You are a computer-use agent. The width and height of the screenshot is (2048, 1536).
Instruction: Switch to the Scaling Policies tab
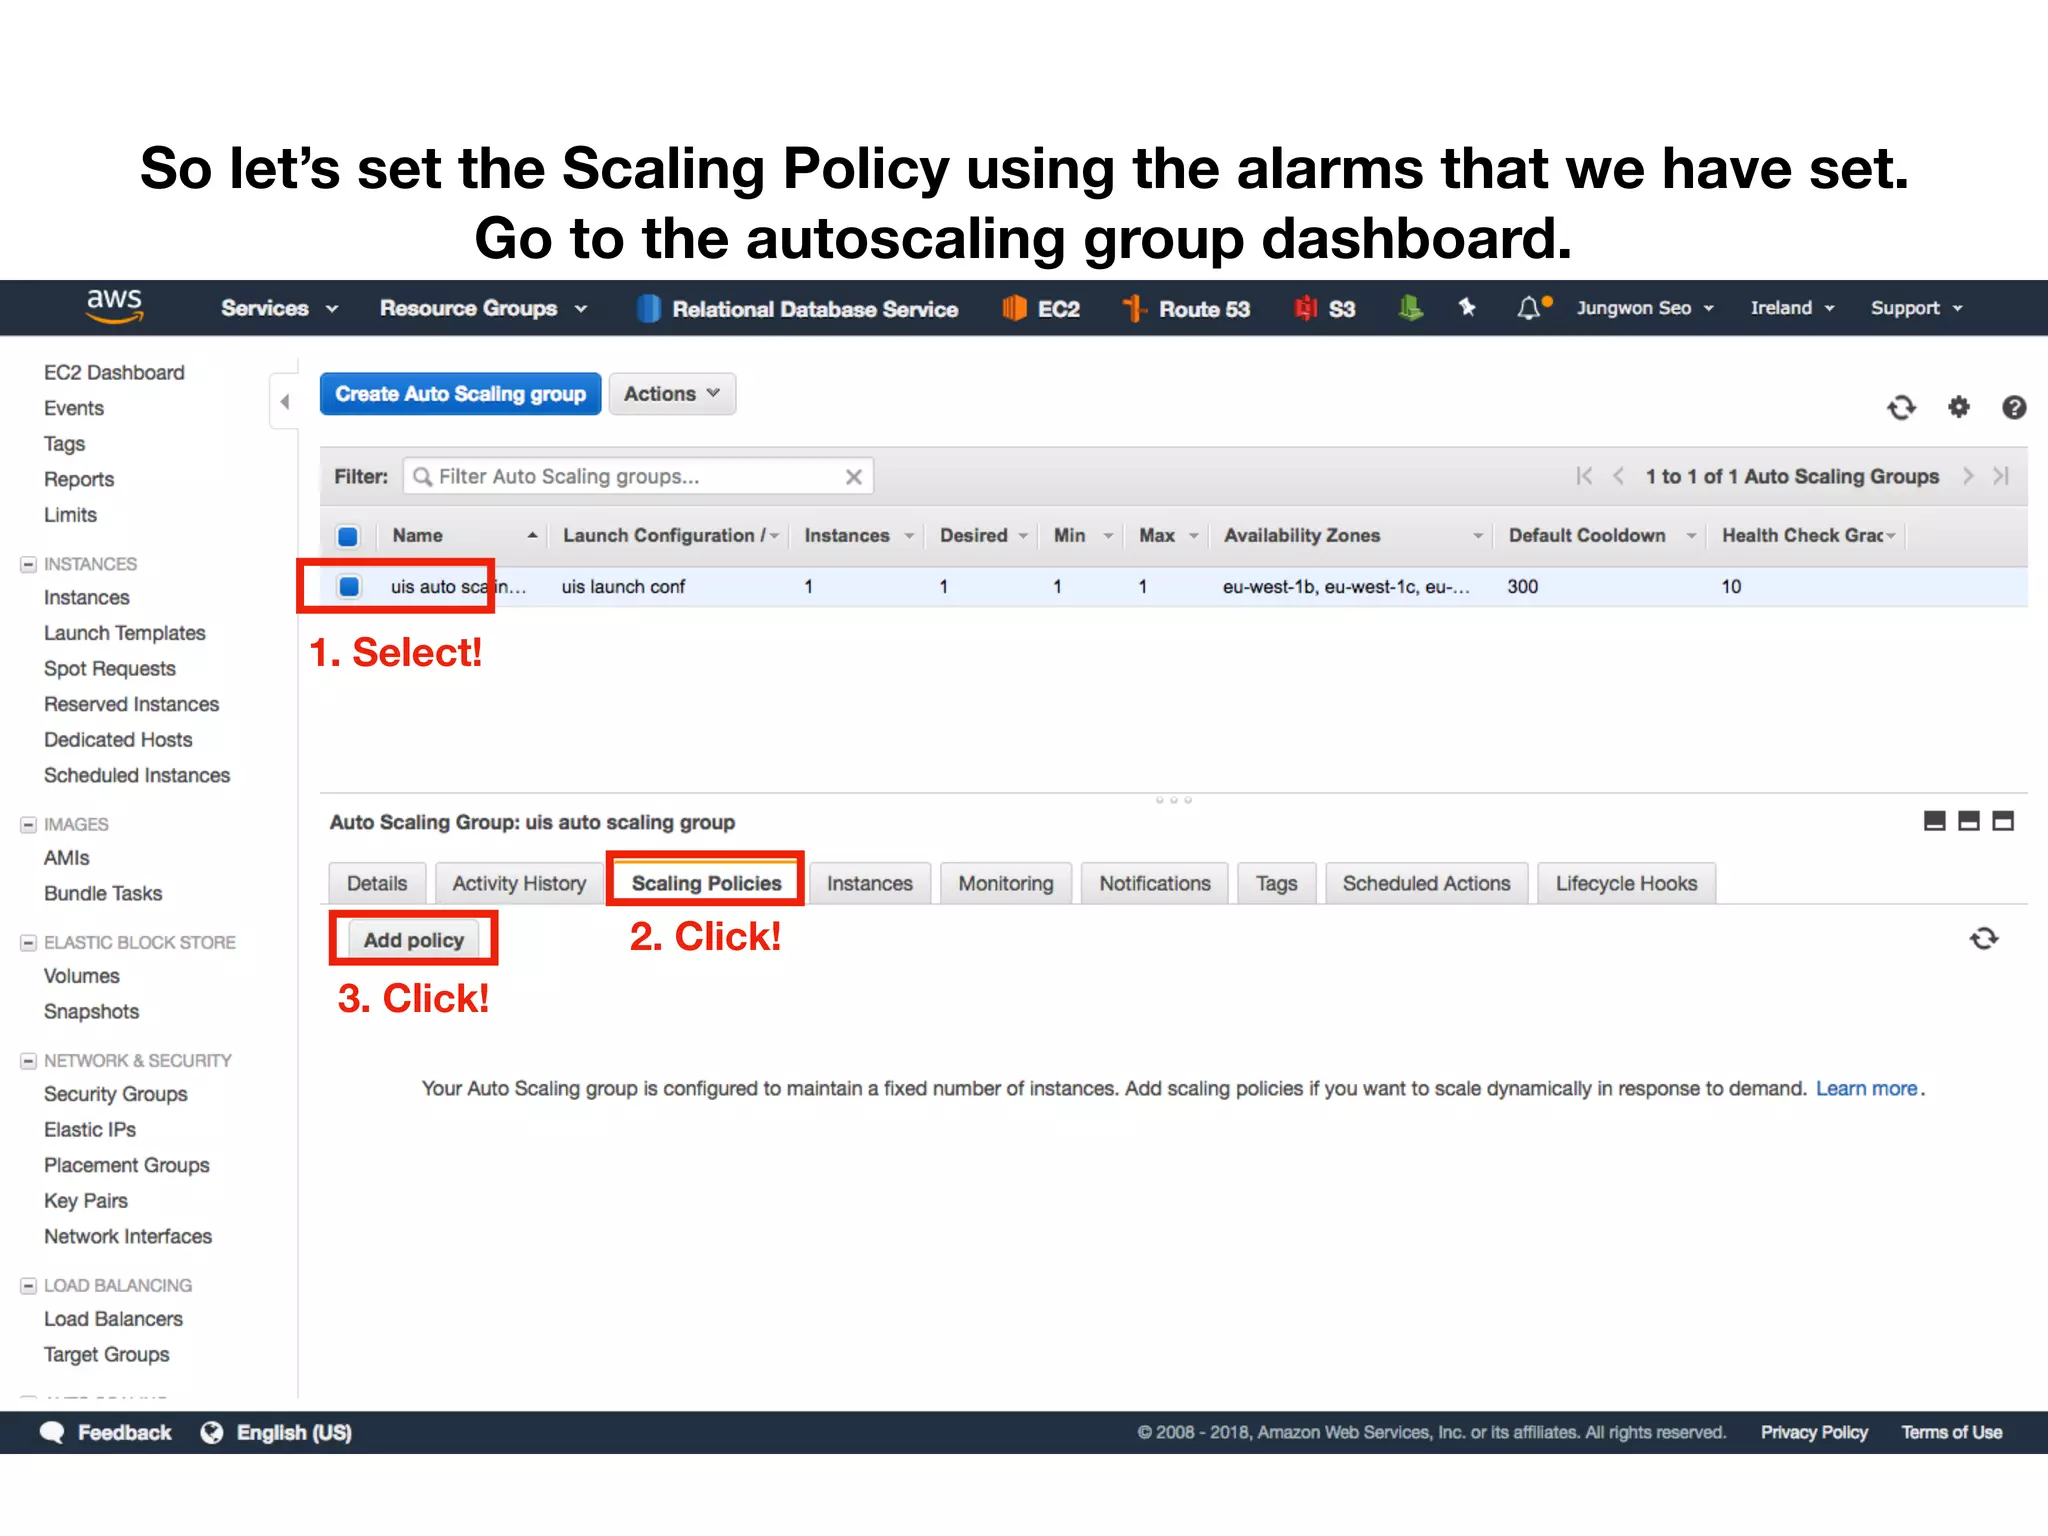[x=706, y=883]
